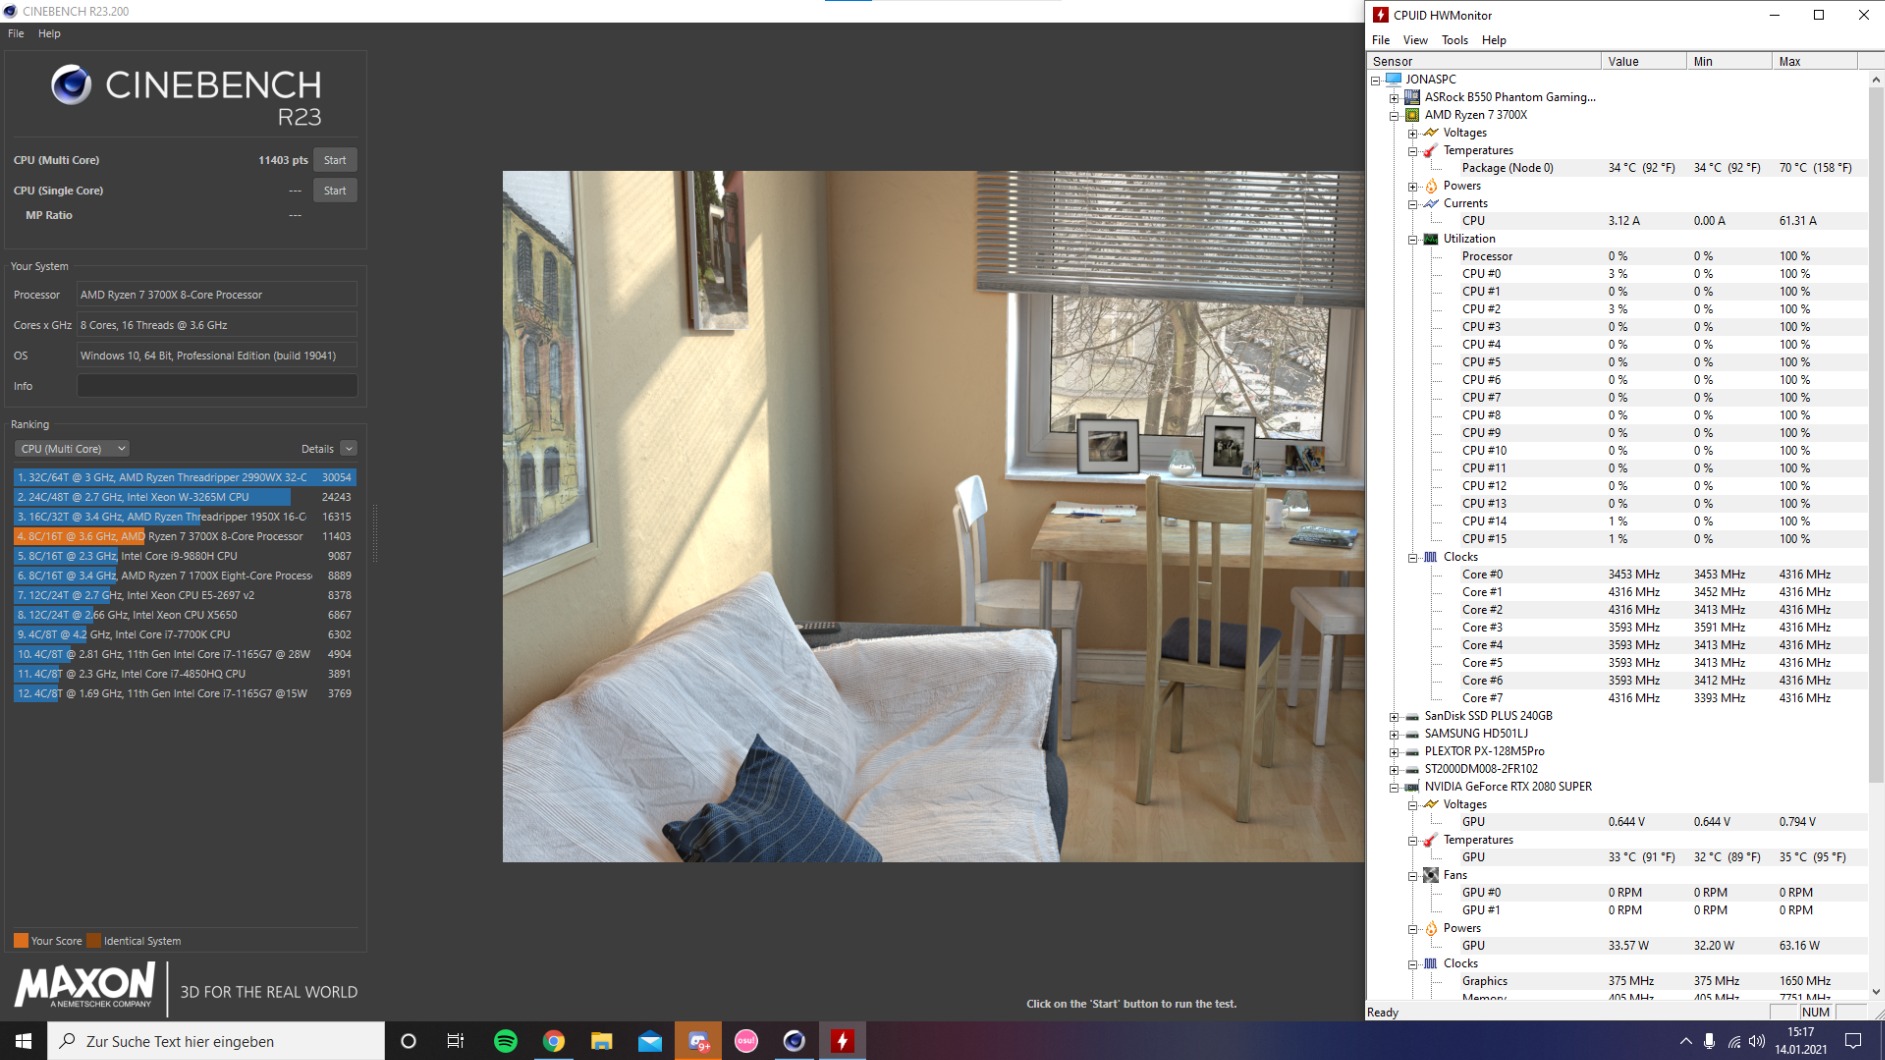This screenshot has width=1885, height=1060.
Task: Start the CPU Single Core test
Action: point(335,190)
